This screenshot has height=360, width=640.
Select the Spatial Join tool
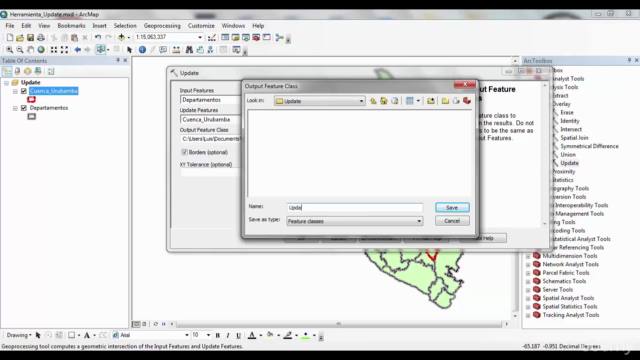(x=574, y=138)
